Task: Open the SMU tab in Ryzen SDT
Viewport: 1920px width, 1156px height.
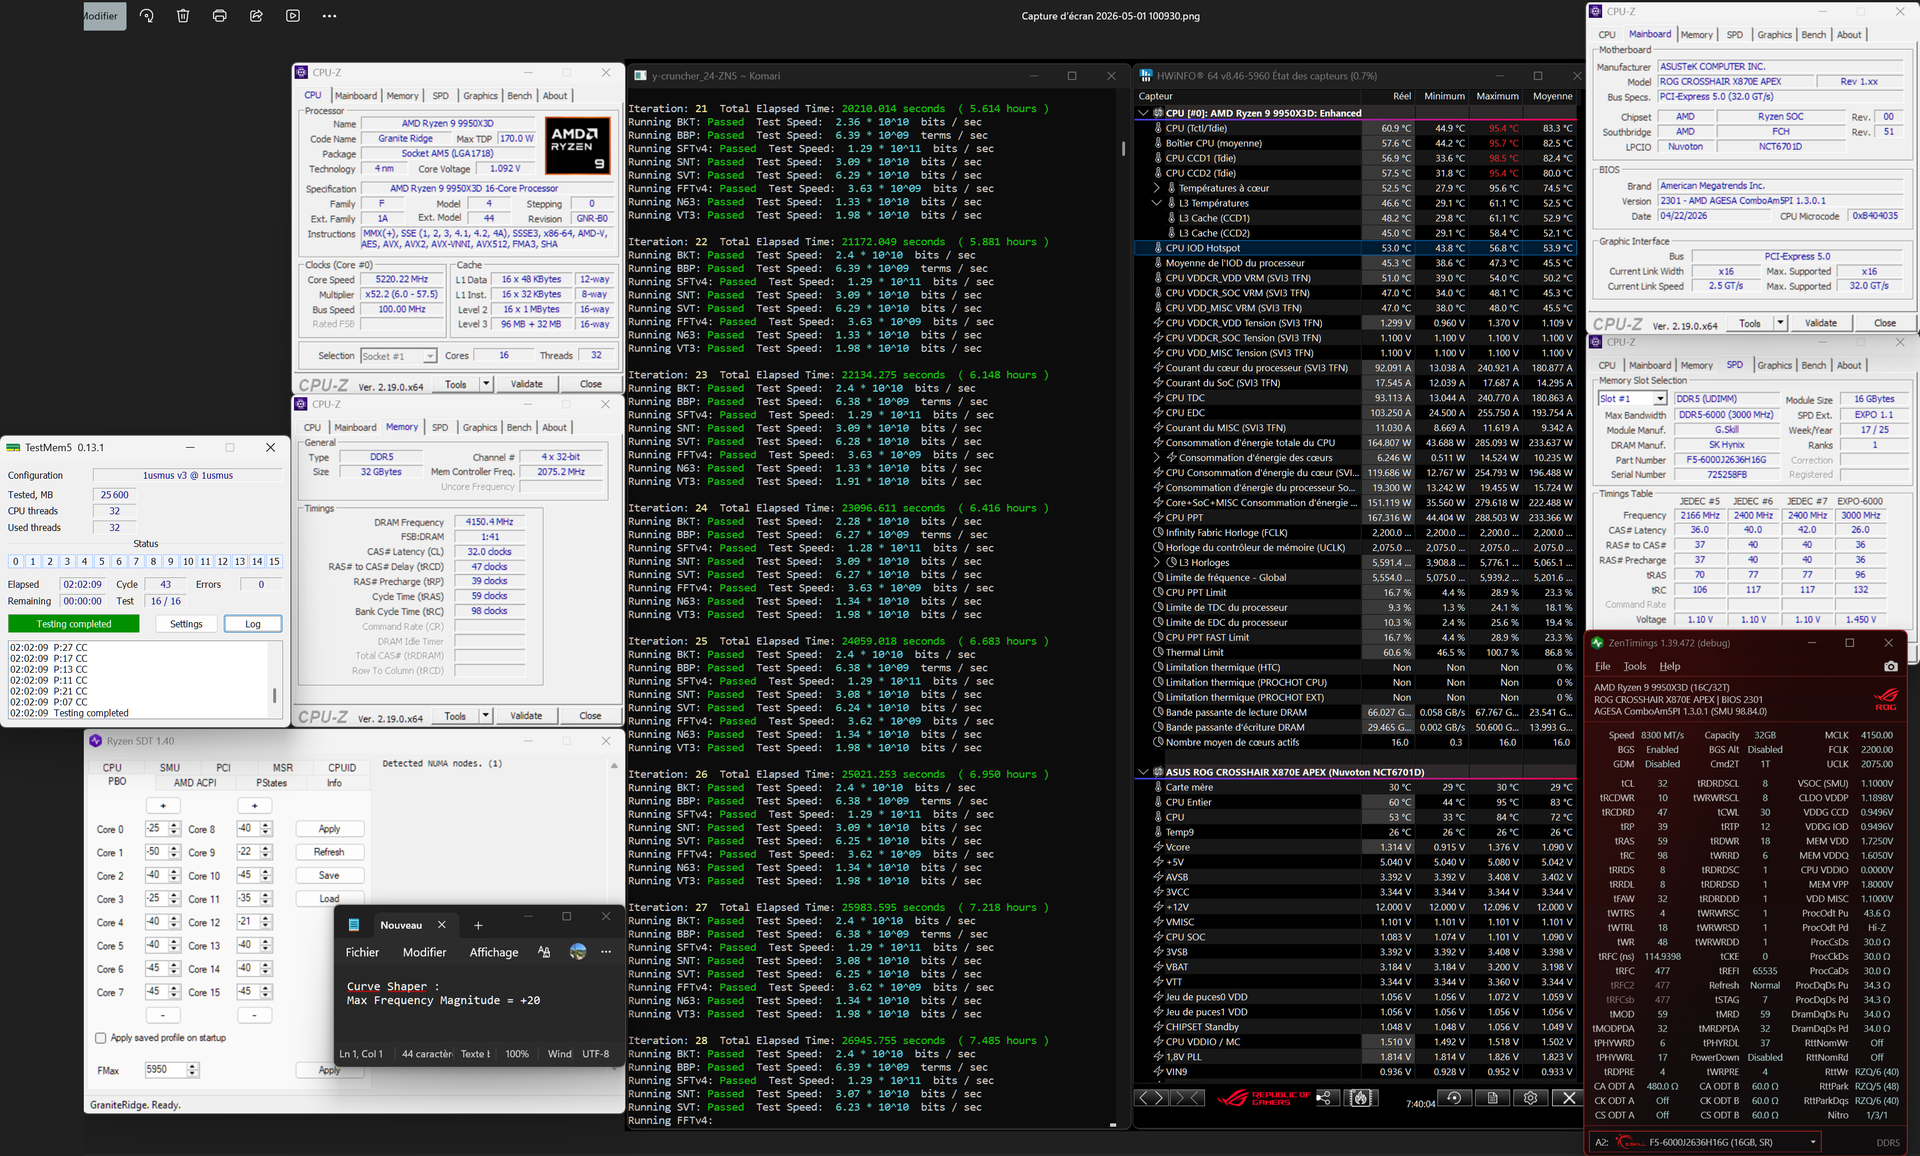Action: [x=170, y=768]
